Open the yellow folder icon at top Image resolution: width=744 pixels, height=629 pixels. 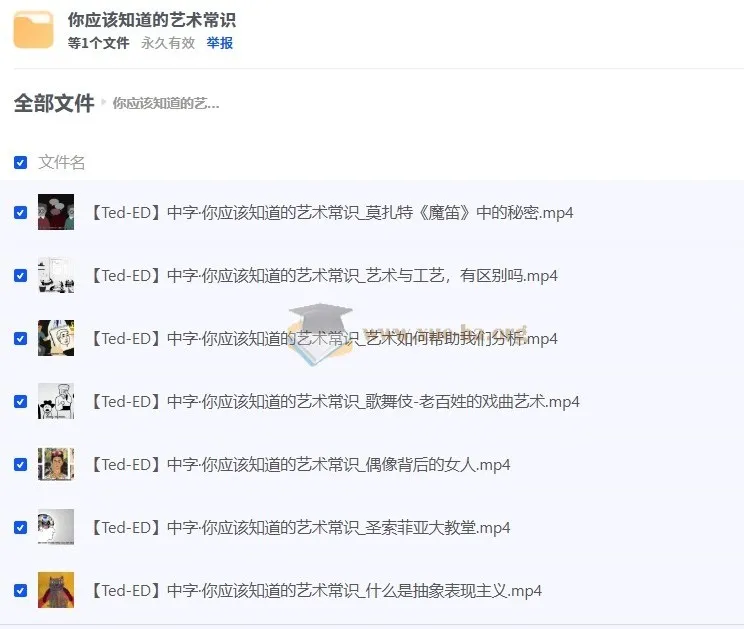click(33, 29)
